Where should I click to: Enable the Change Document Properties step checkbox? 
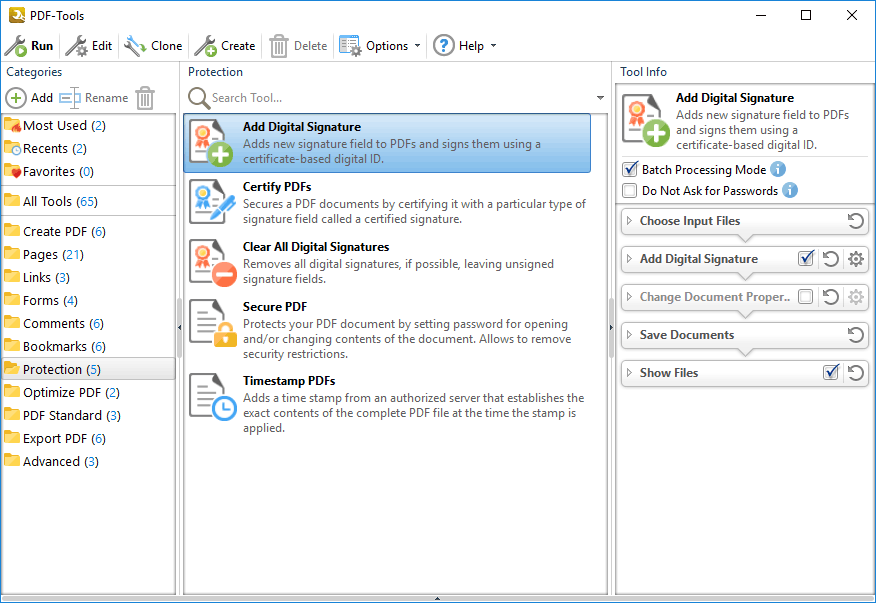click(806, 296)
